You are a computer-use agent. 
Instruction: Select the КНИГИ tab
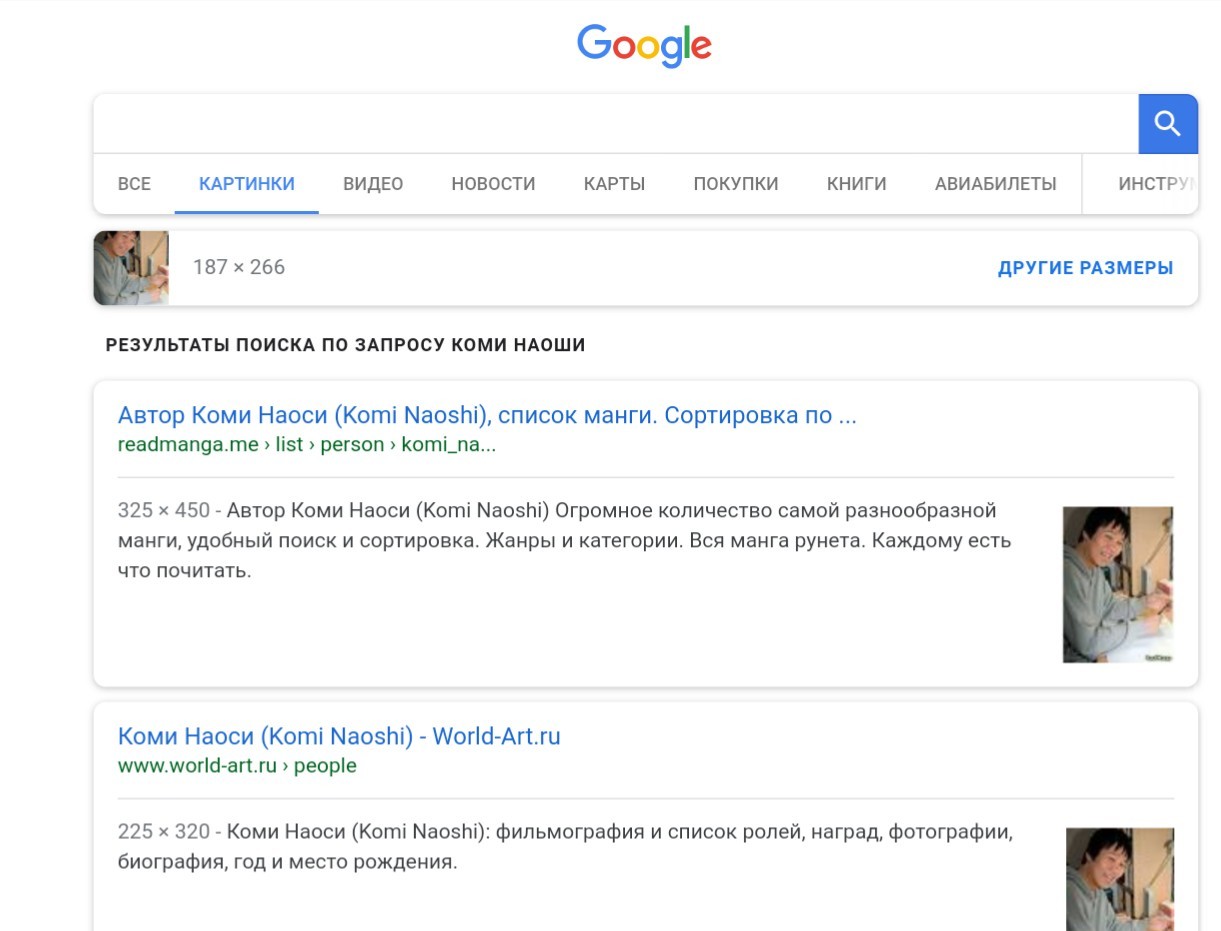tap(856, 184)
